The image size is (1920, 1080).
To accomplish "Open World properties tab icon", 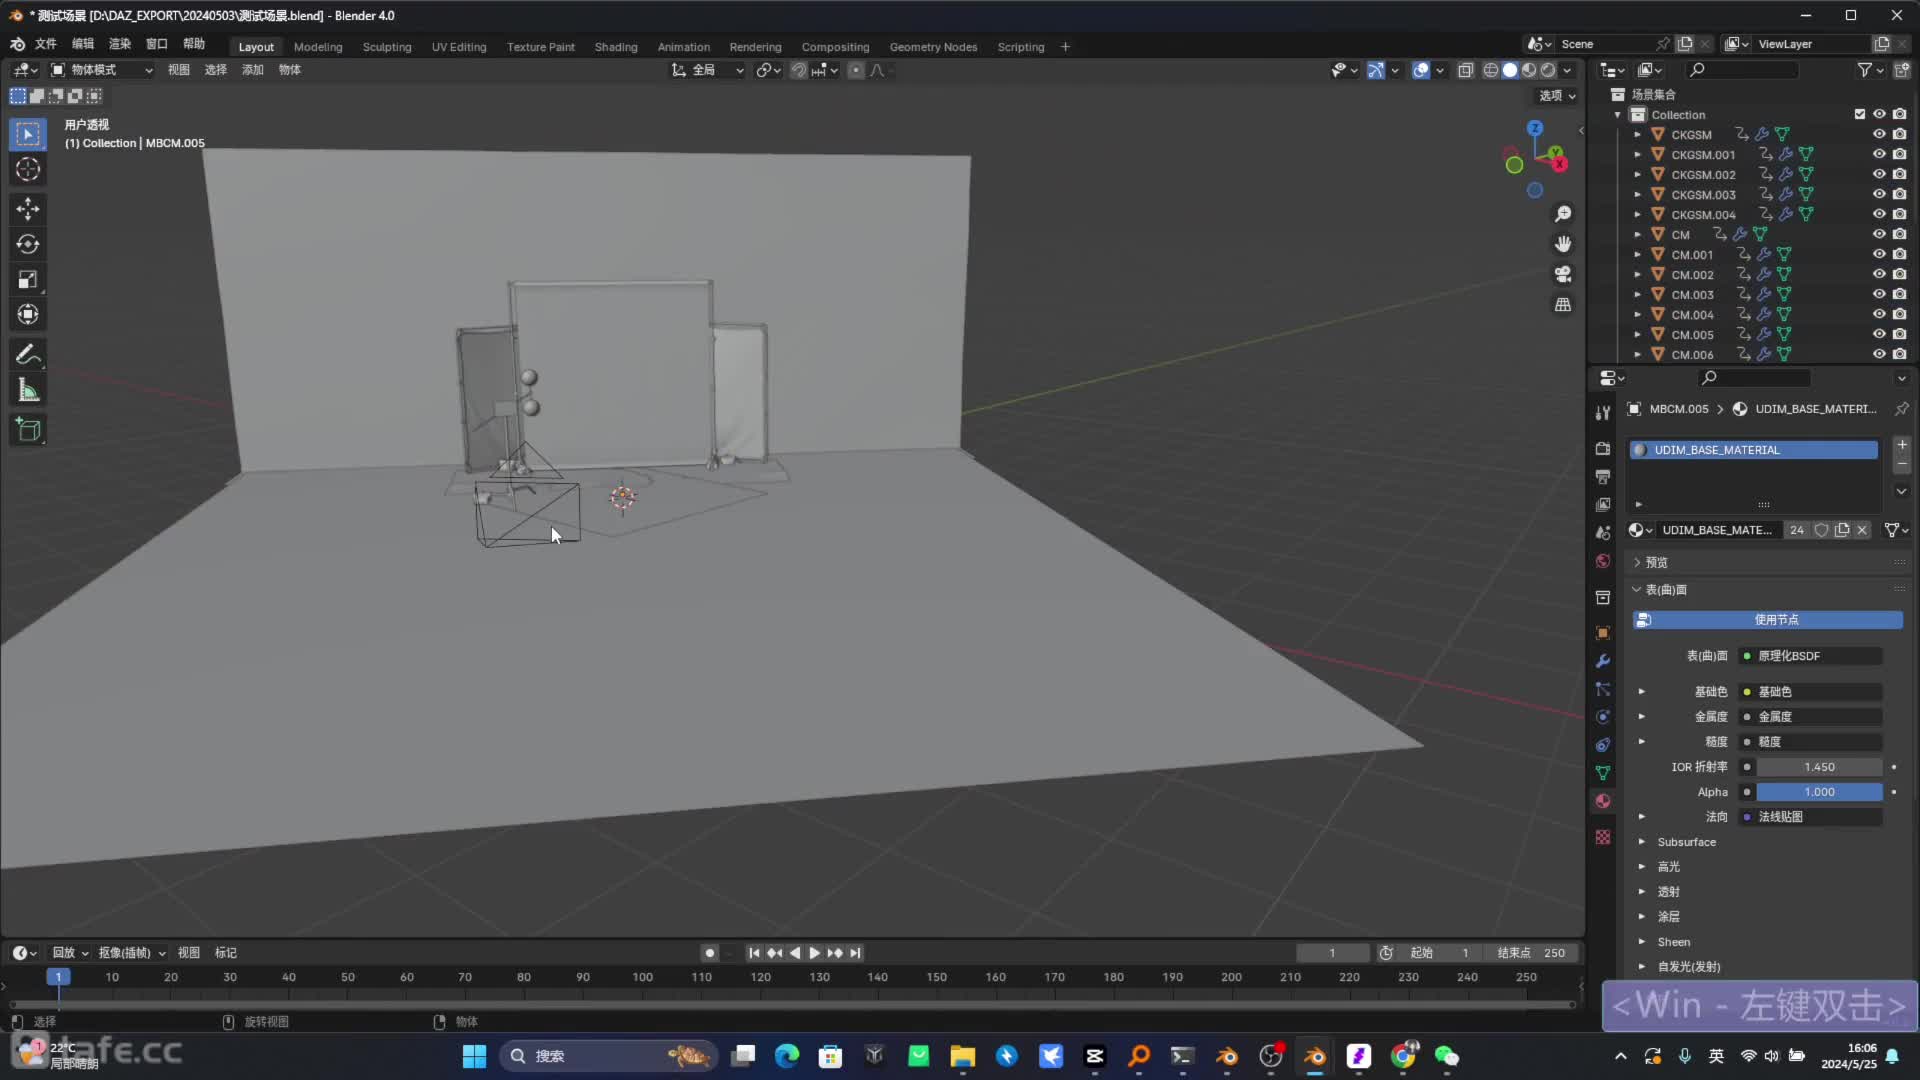I will tap(1603, 561).
